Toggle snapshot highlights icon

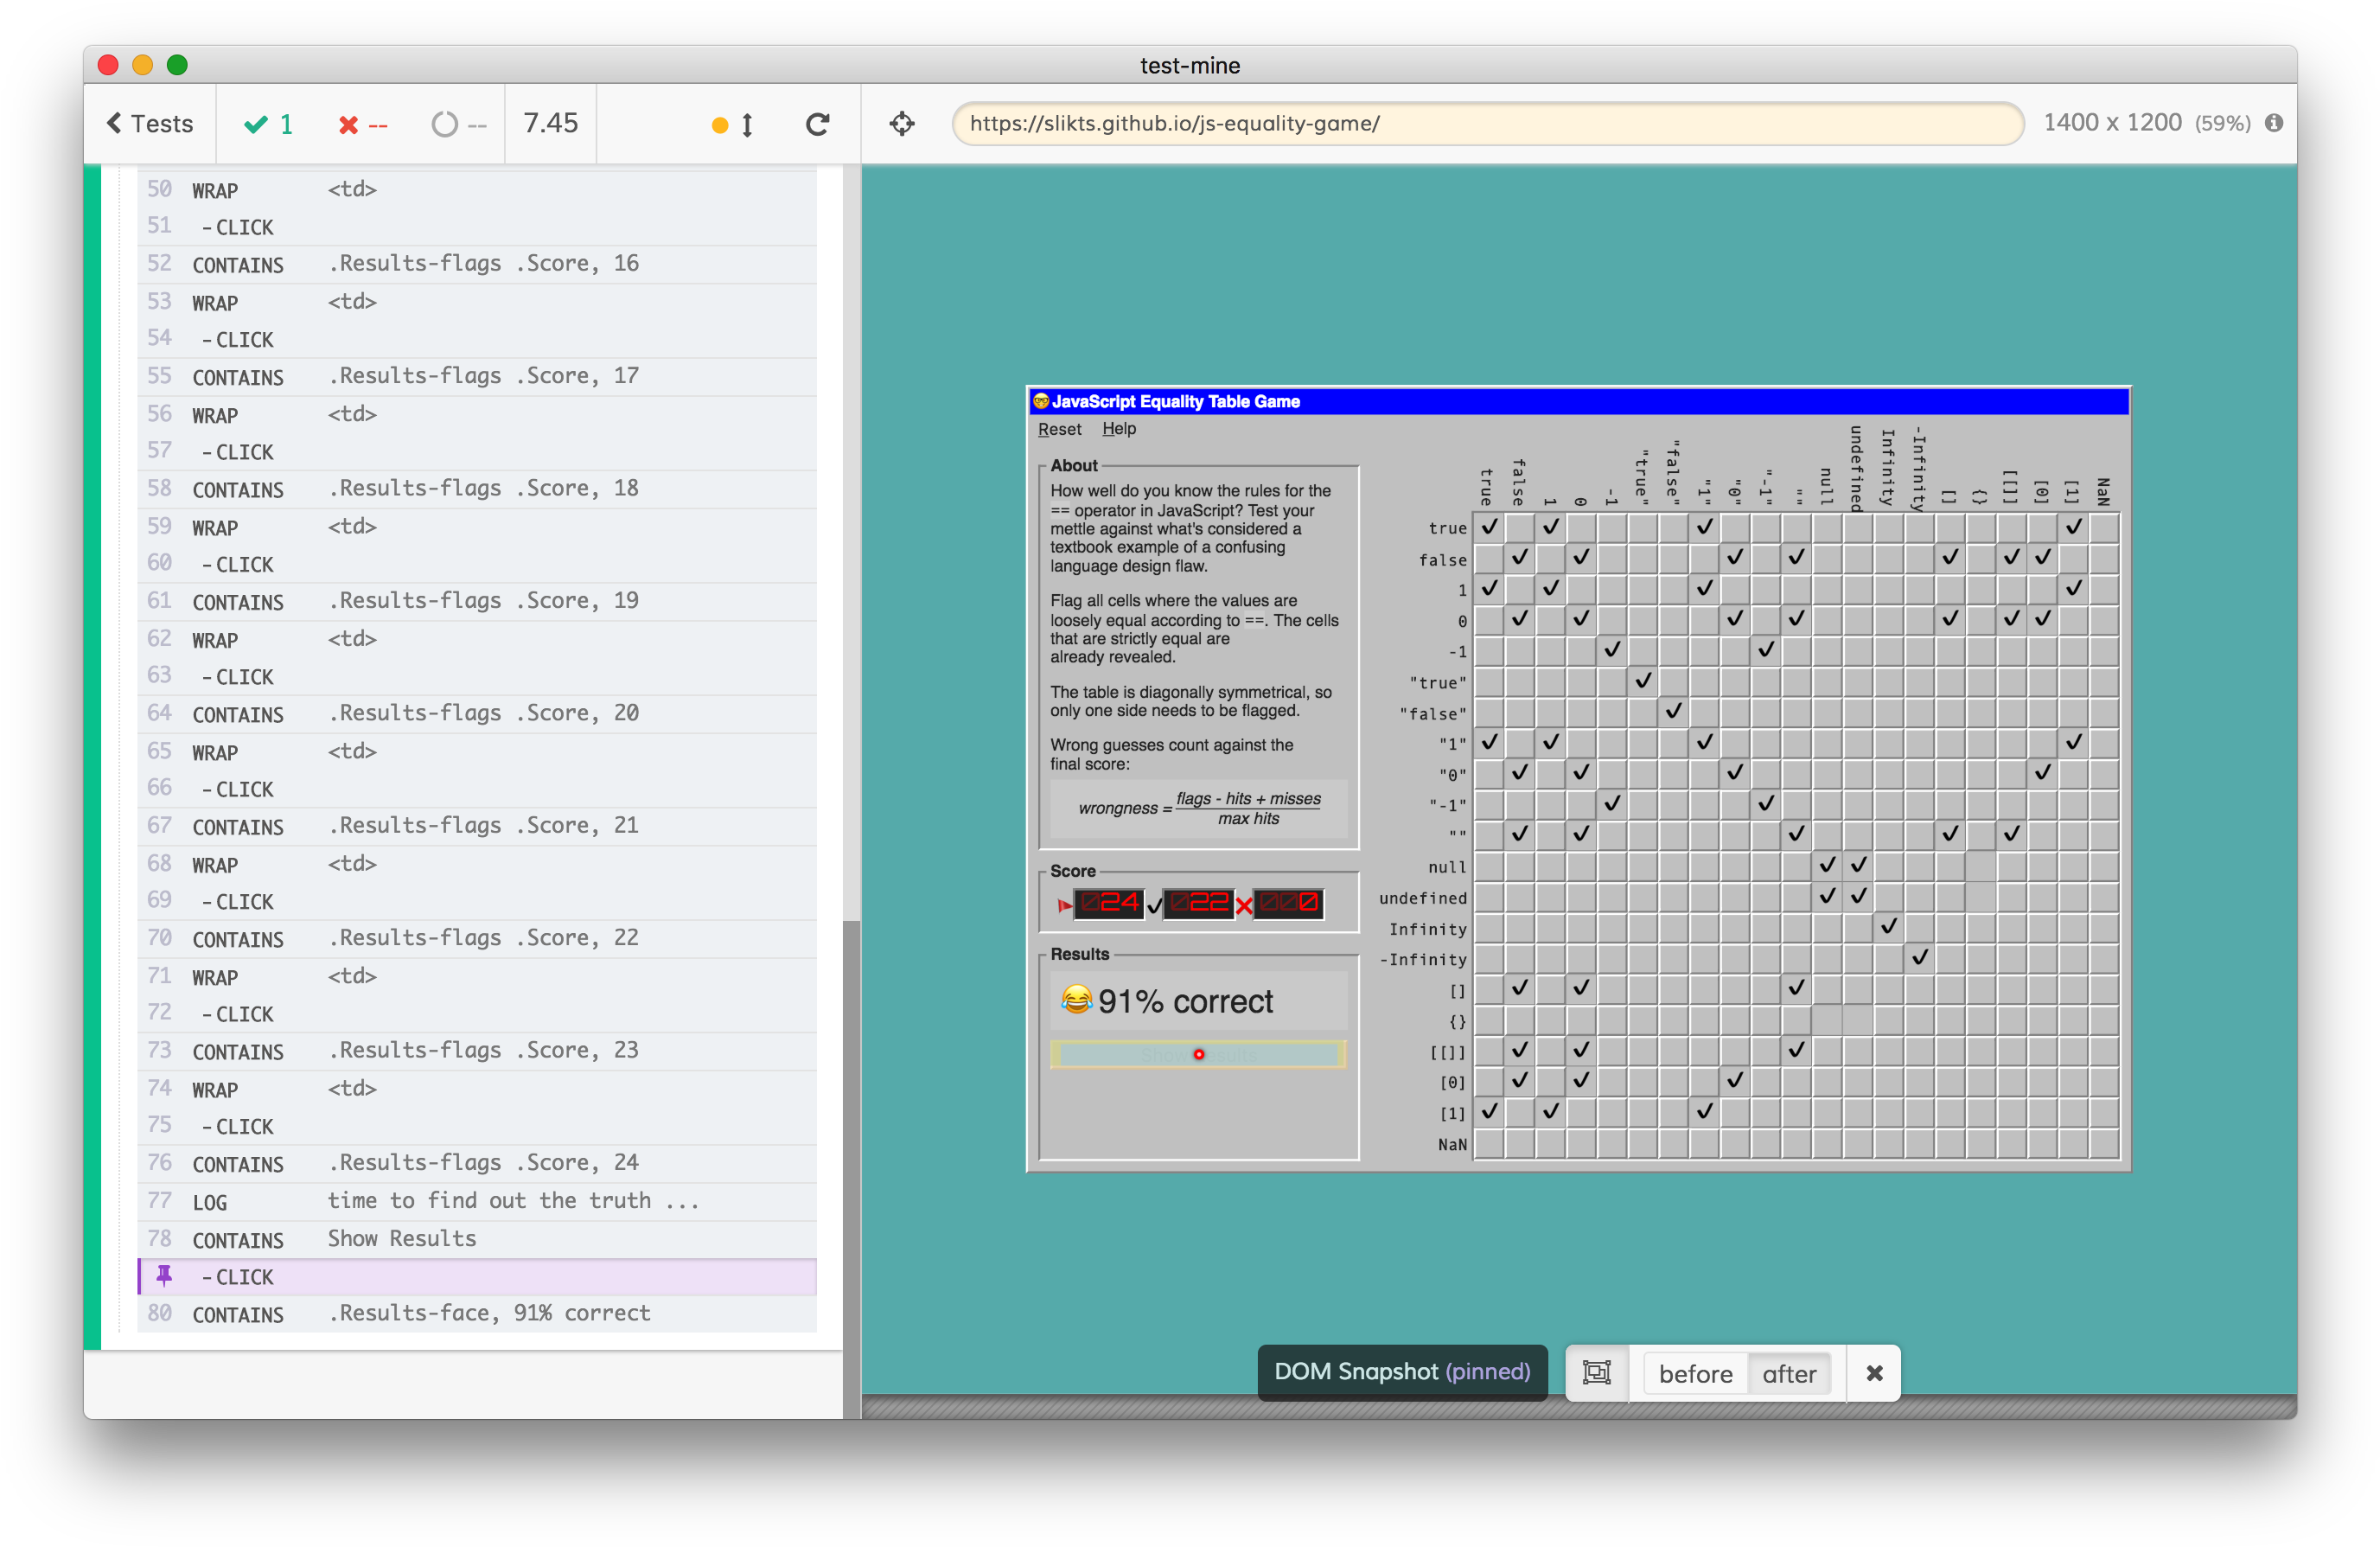click(1596, 1372)
